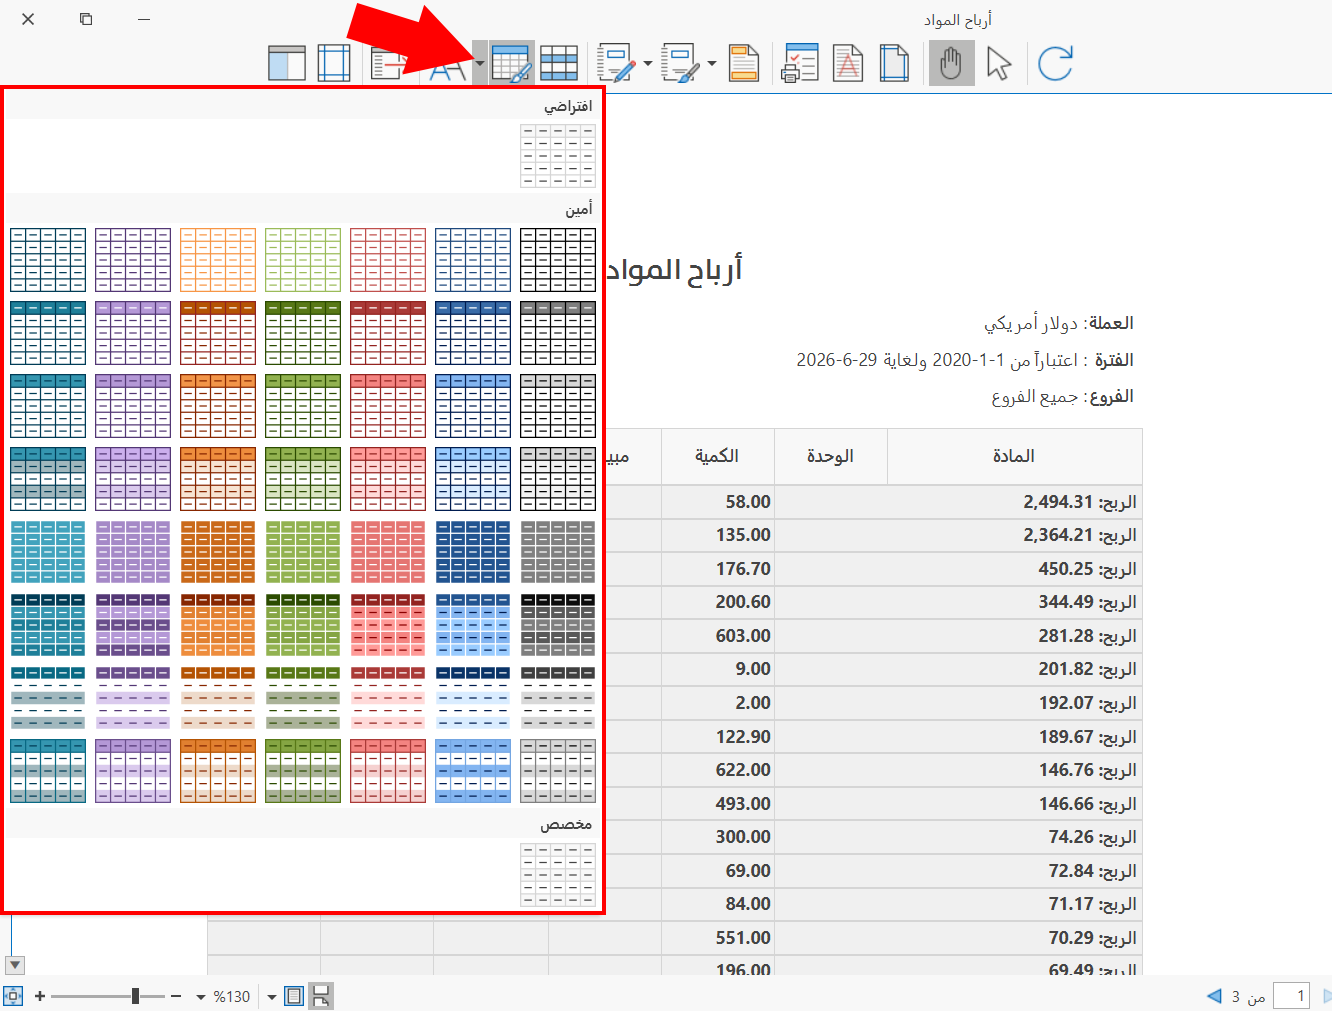This screenshot has width=1332, height=1011.
Task: Expand the pencil edit tool dropdown arrow
Action: coord(648,63)
